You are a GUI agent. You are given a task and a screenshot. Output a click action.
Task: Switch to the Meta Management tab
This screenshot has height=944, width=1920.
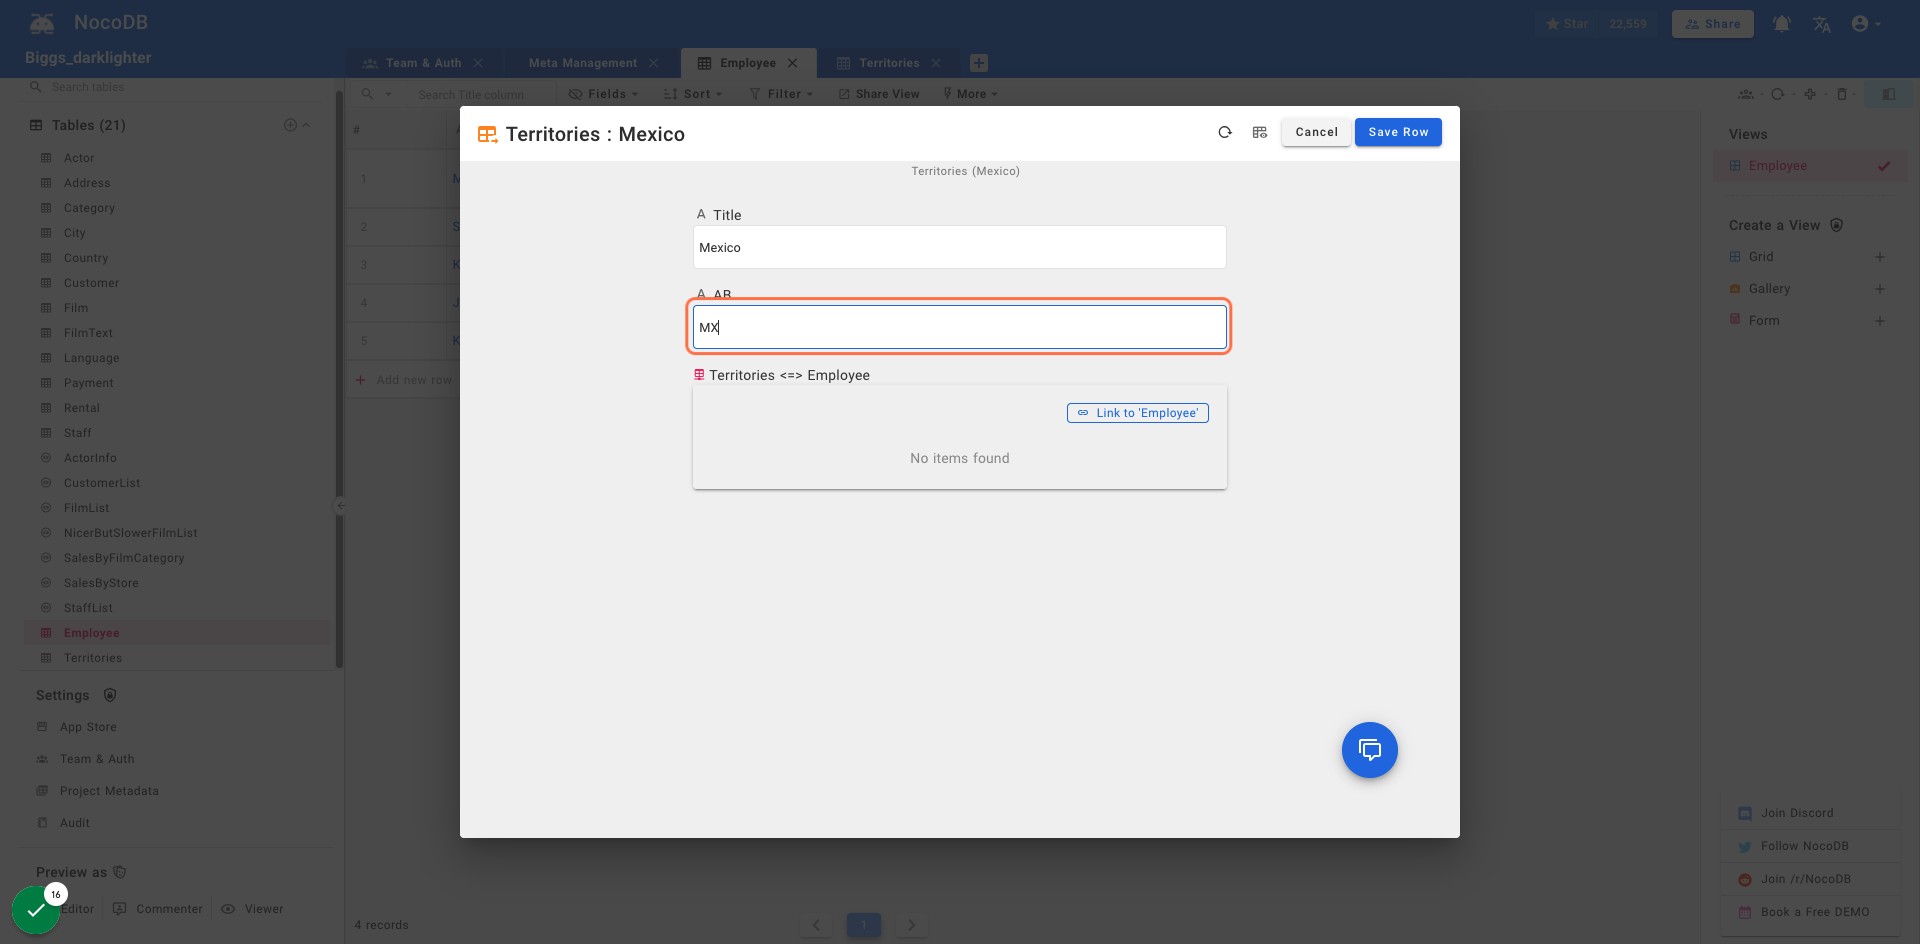click(583, 63)
